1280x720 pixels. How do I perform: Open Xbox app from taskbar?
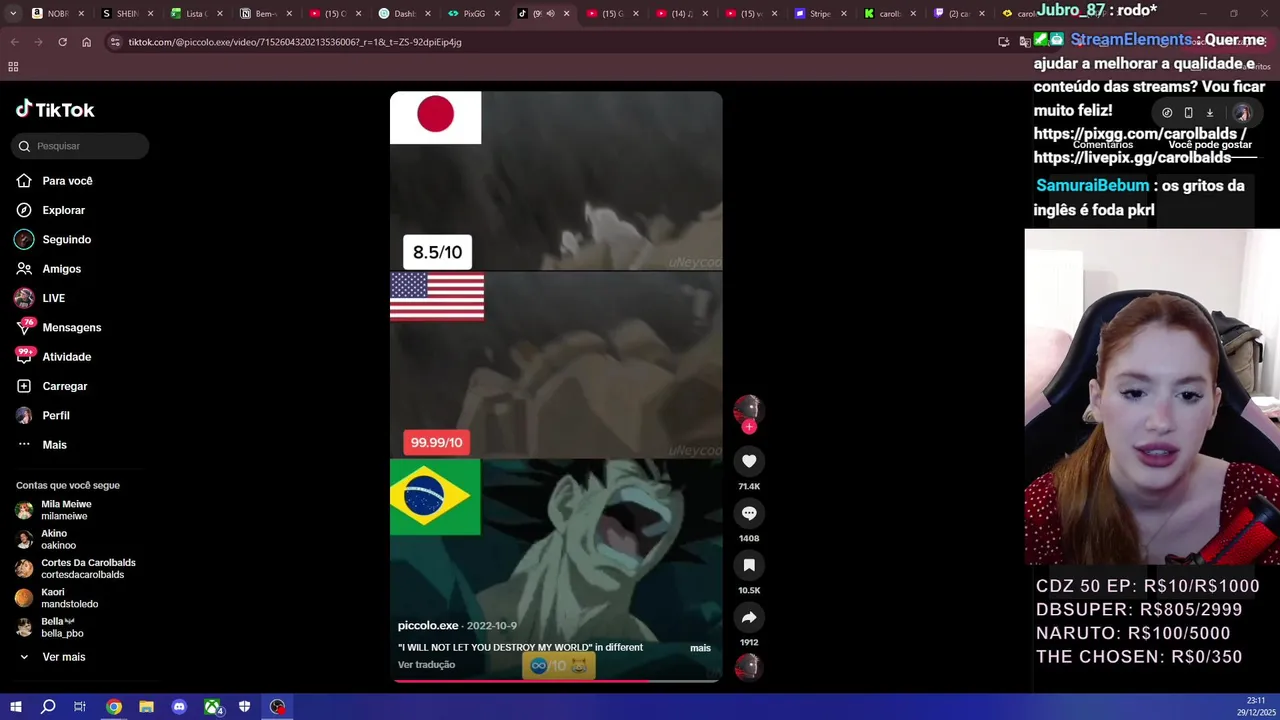point(212,707)
